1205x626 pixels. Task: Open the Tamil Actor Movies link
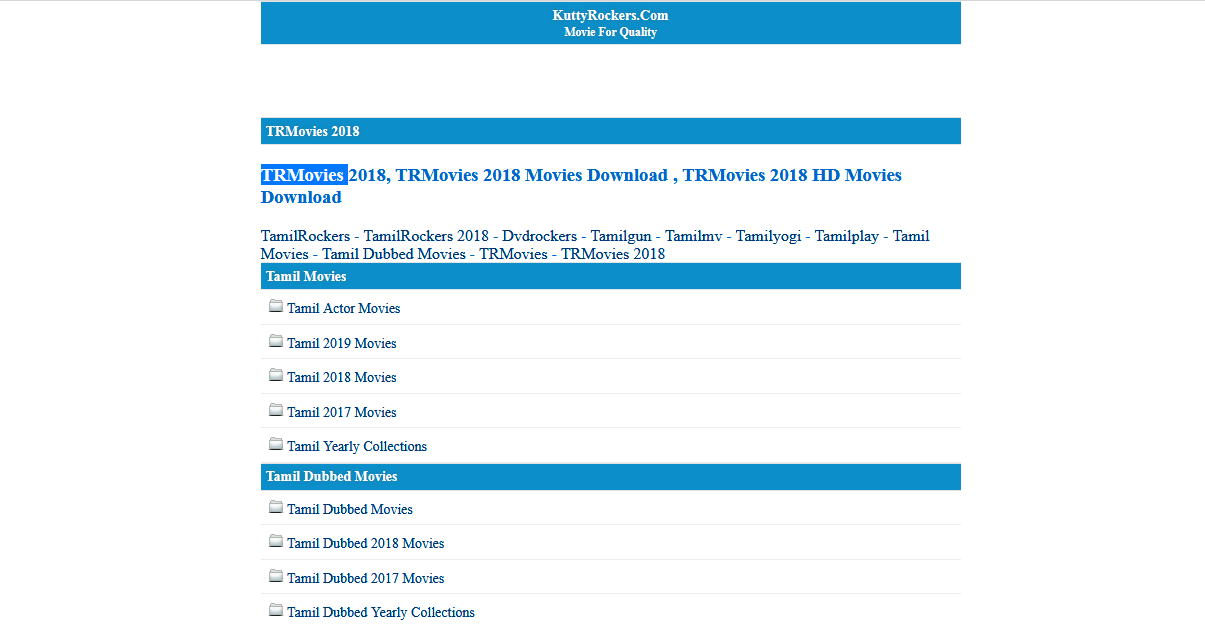(343, 308)
